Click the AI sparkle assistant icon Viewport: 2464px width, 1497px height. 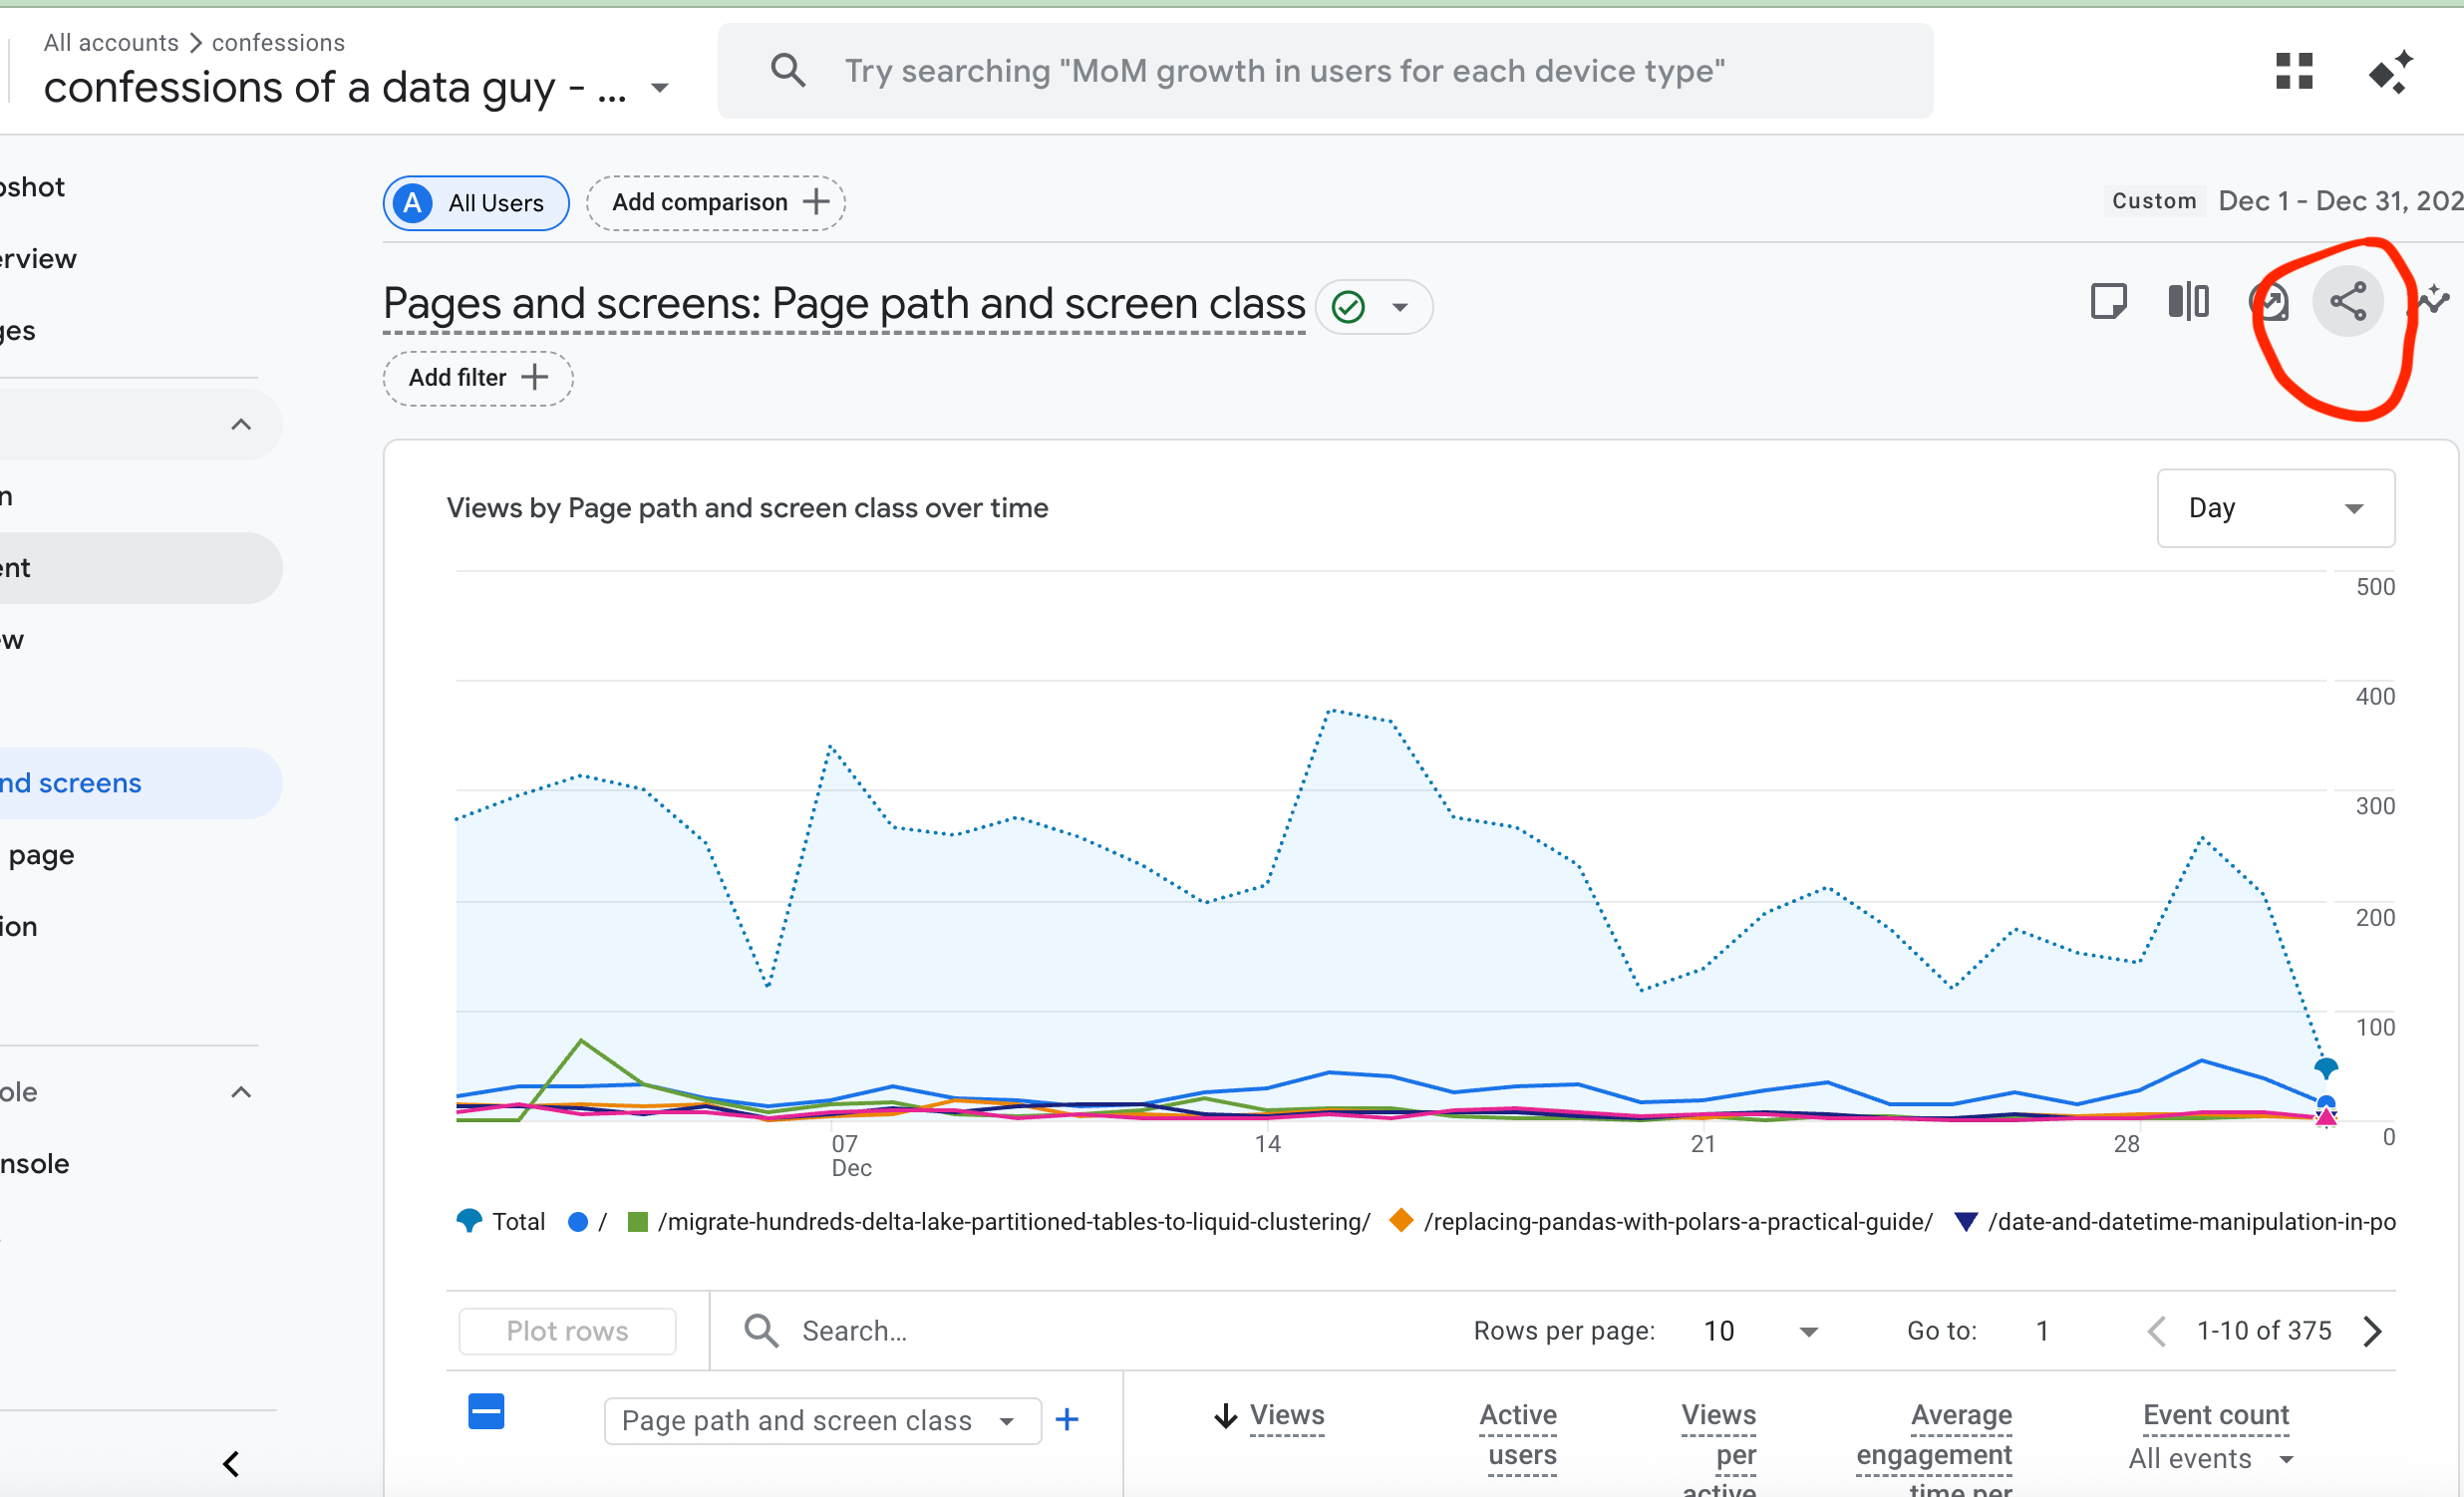click(2392, 71)
